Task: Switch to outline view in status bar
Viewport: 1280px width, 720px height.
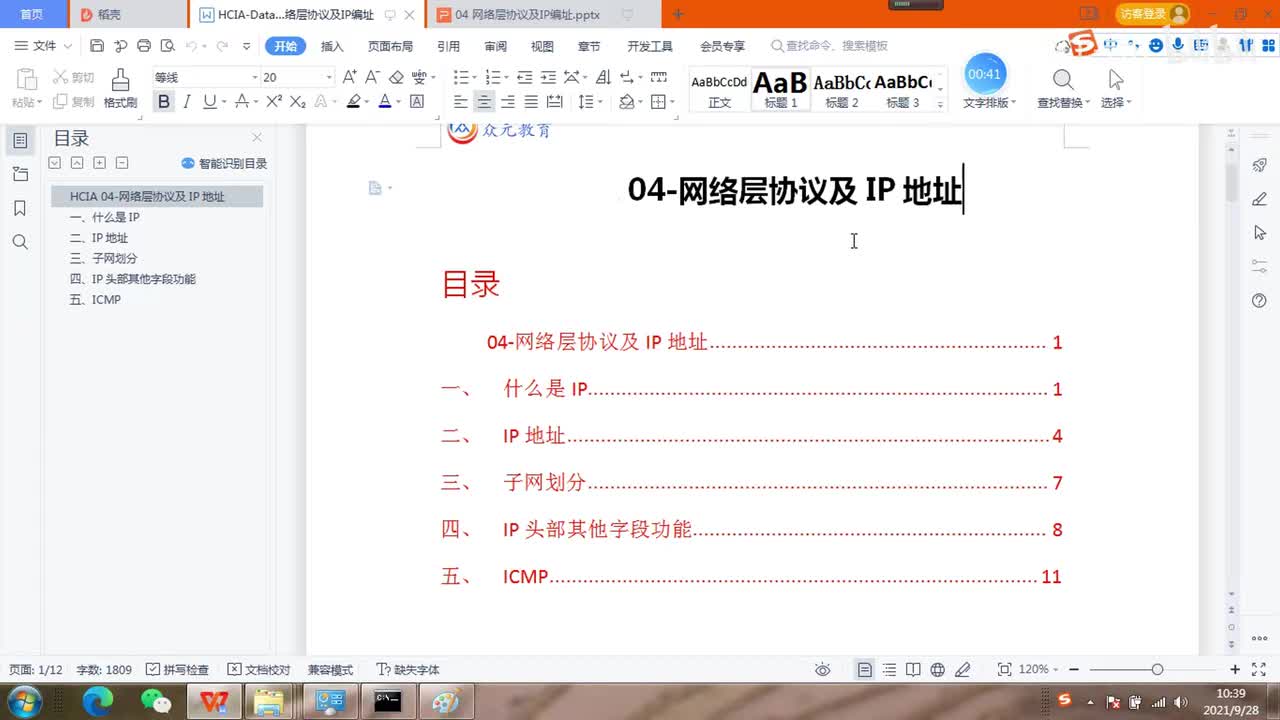Action: pyautogui.click(x=888, y=670)
